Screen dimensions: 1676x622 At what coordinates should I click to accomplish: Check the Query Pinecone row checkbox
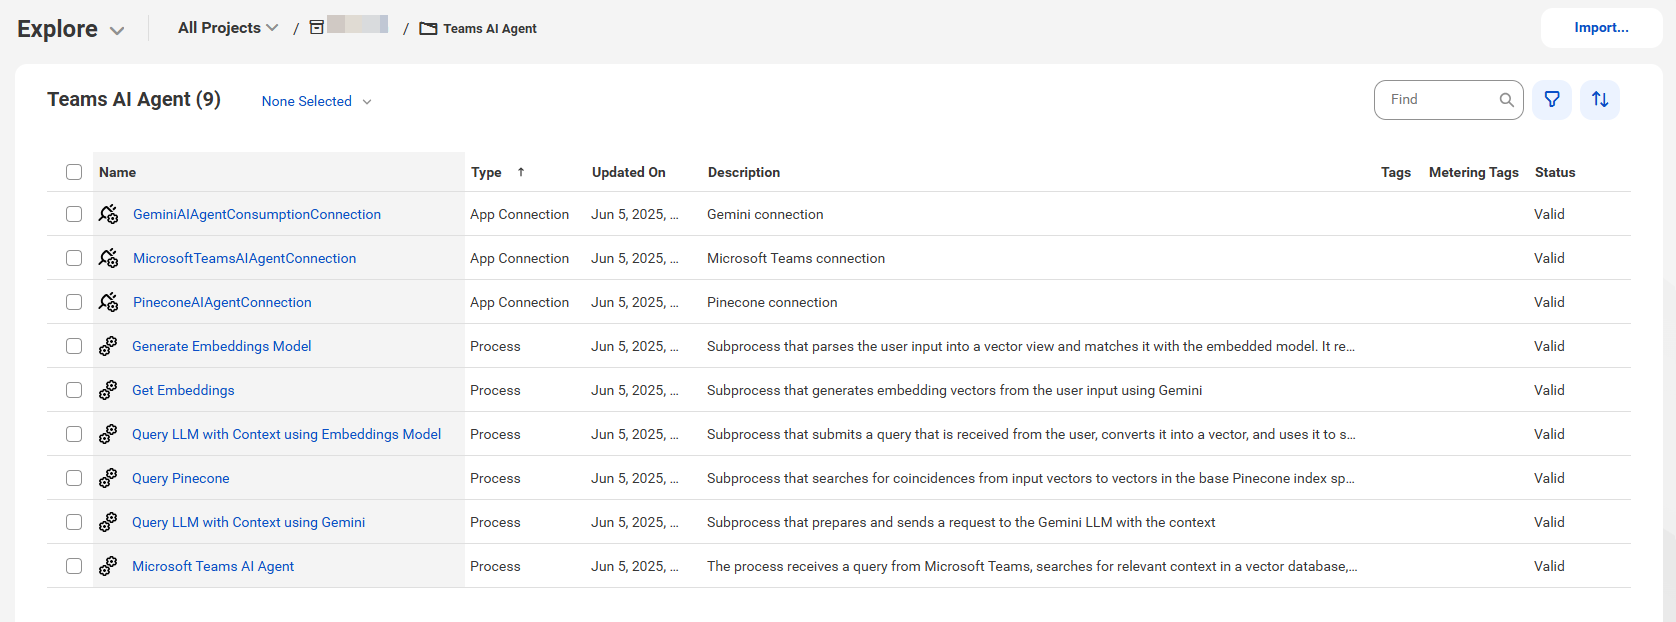pyautogui.click(x=74, y=478)
